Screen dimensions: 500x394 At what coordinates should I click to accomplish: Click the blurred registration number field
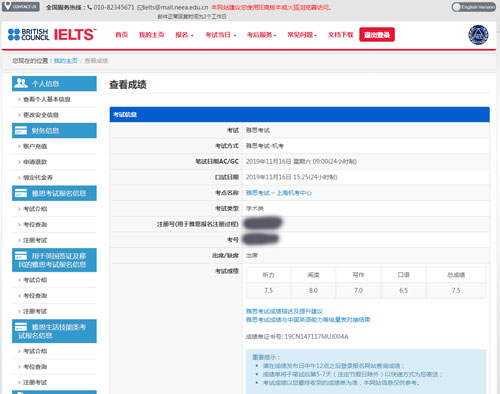pos(263,222)
